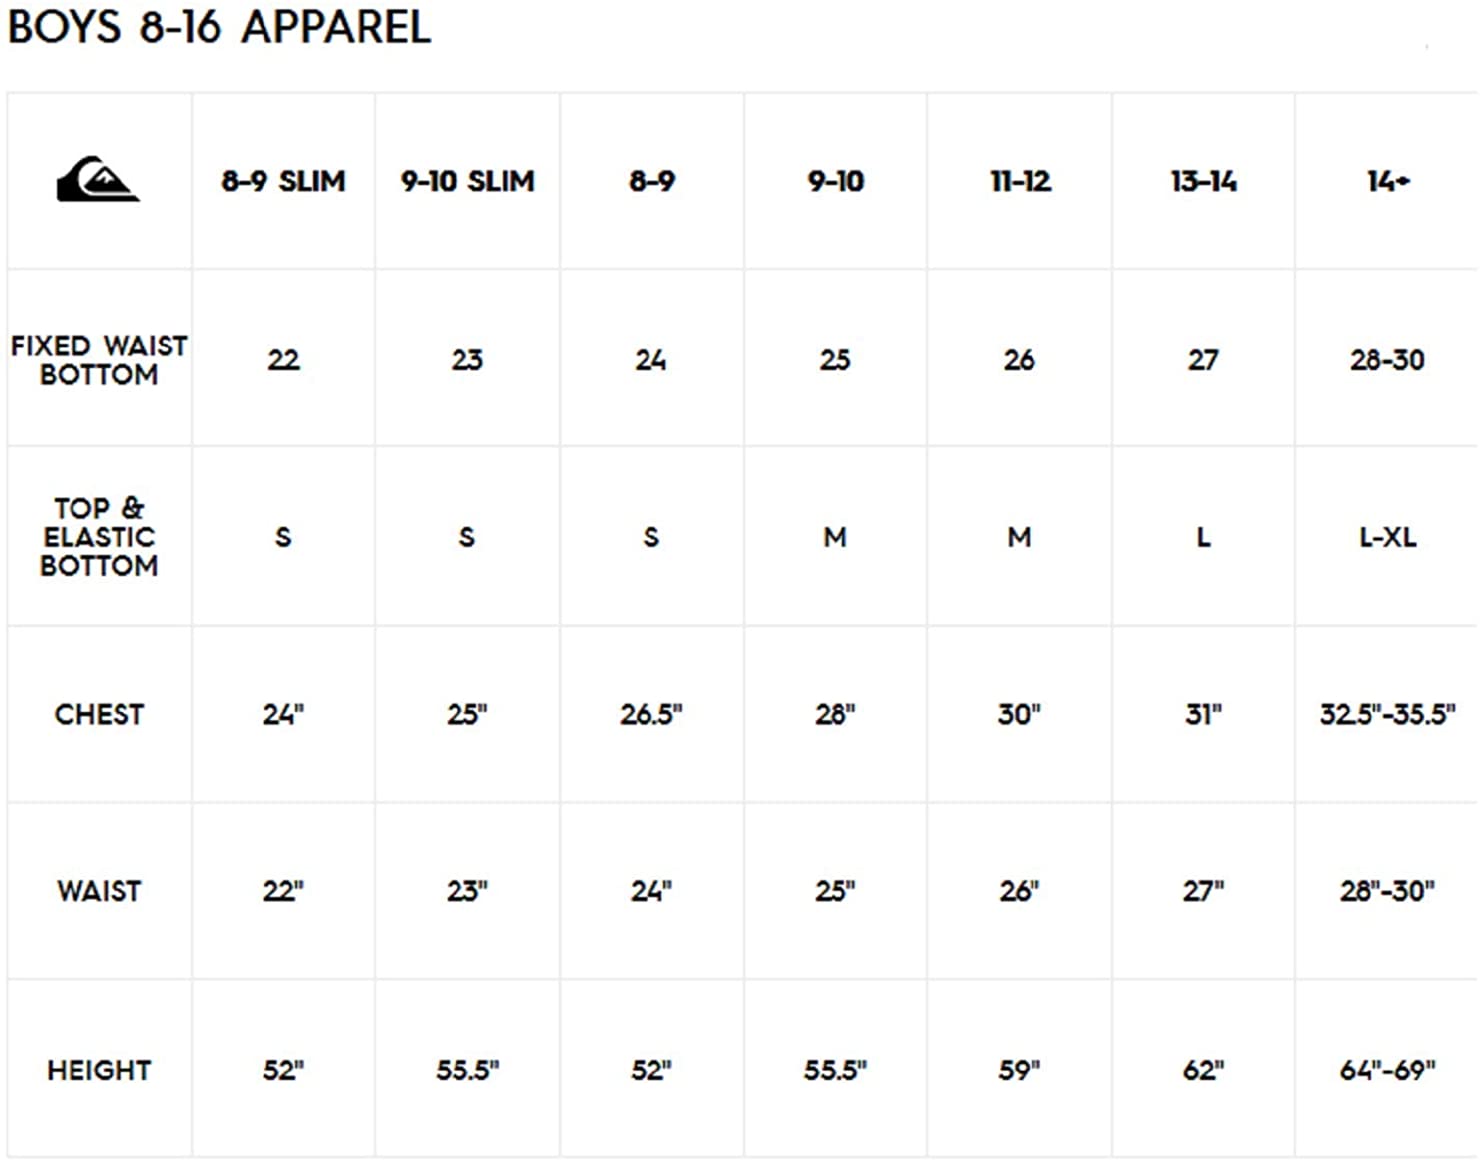Image resolution: width=1480 pixels, height=1160 pixels.
Task: Select the 9-10 SLIM column header
Action: pos(467,181)
